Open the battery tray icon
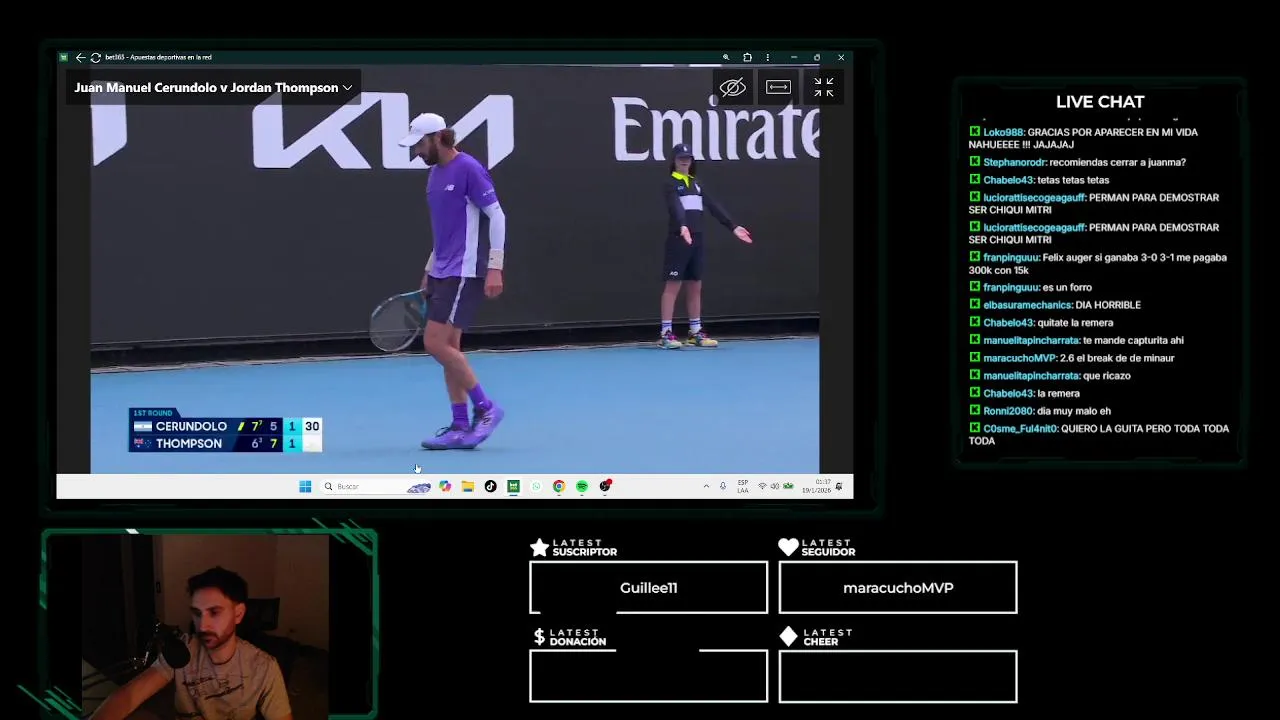Screen dimensions: 1280x720 [x=788, y=487]
